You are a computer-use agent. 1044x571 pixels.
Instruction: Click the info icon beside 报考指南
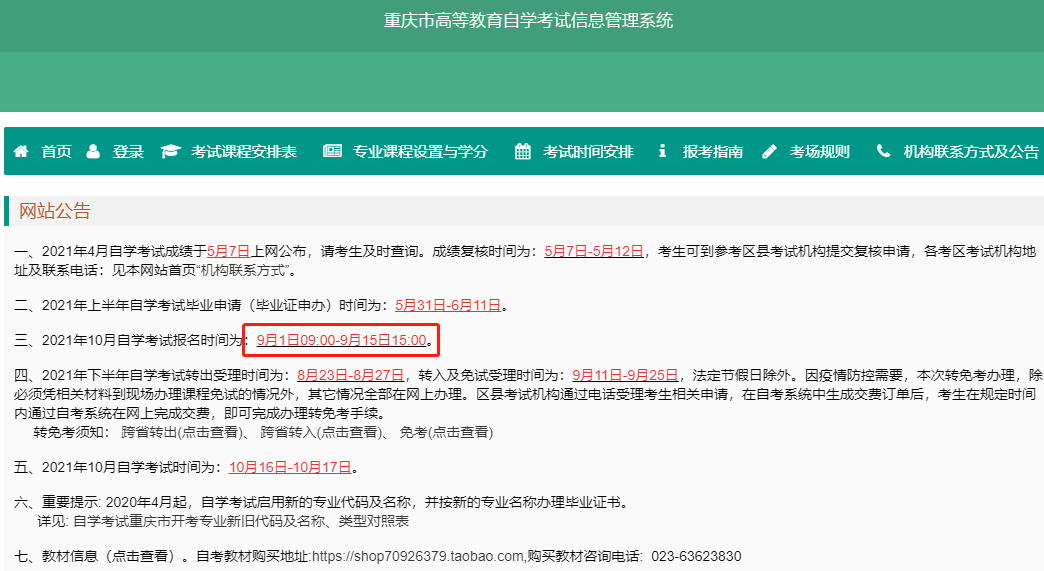point(662,151)
